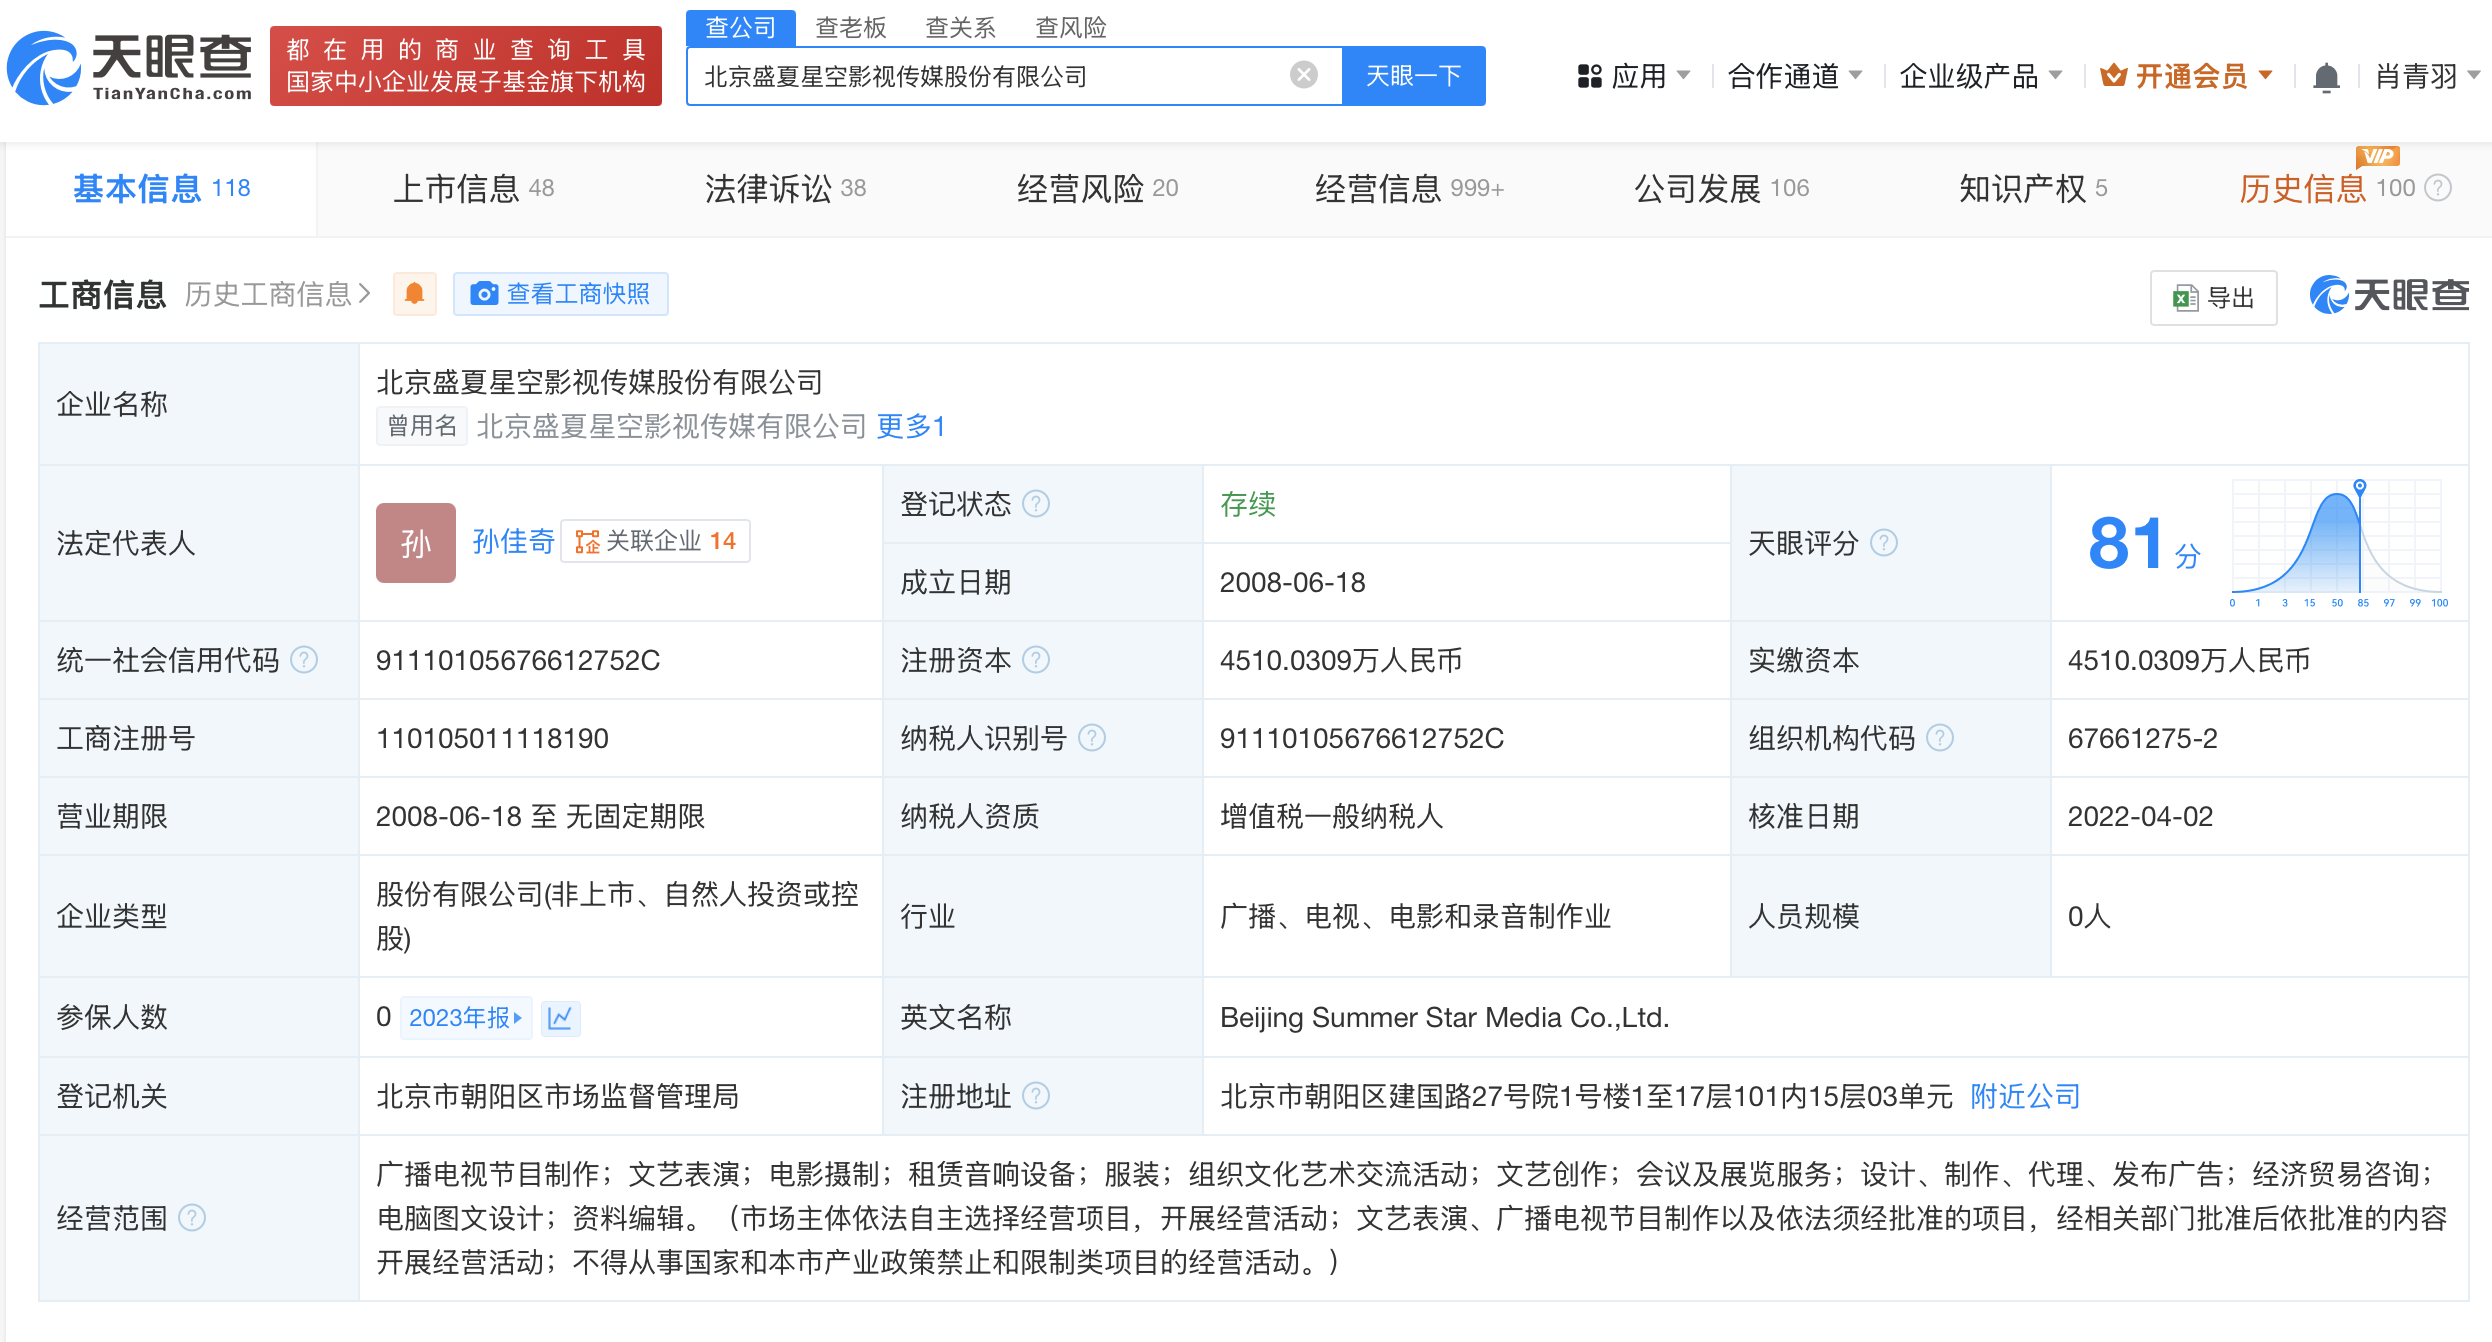Image resolution: width=2492 pixels, height=1342 pixels.
Task: Click the 81 分 score value
Action: [x=2143, y=545]
